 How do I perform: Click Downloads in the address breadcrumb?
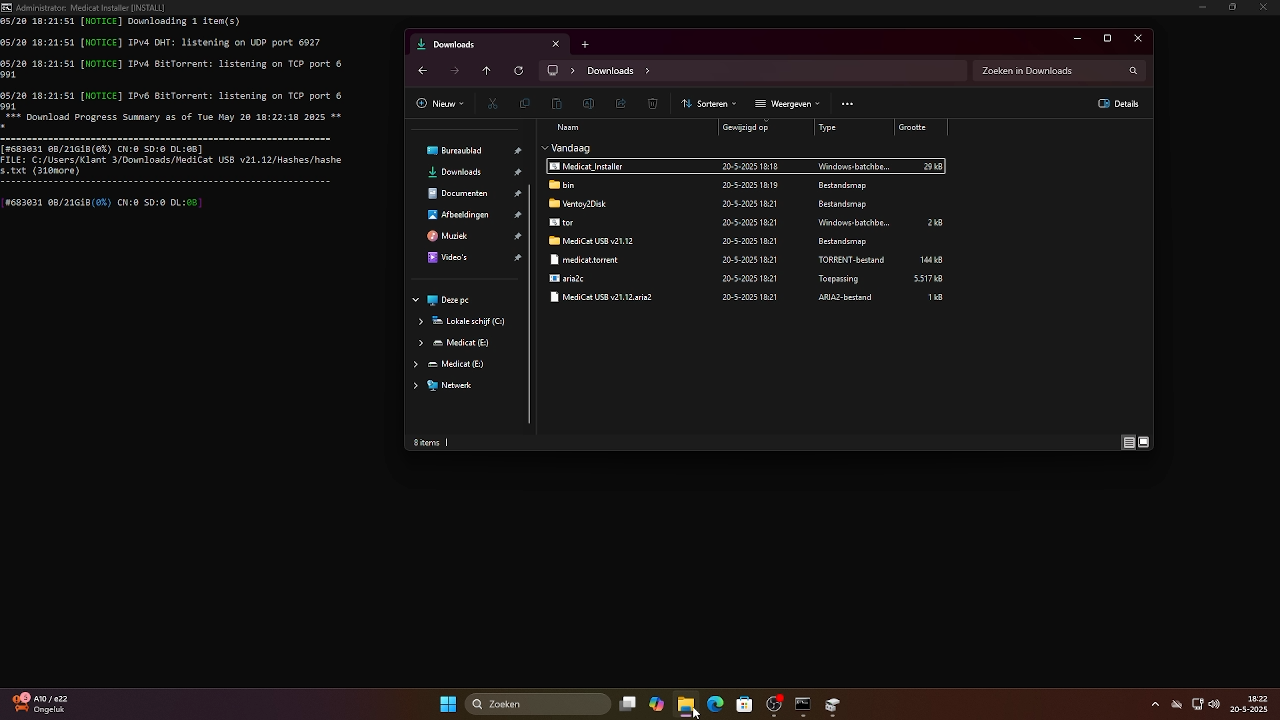point(610,71)
